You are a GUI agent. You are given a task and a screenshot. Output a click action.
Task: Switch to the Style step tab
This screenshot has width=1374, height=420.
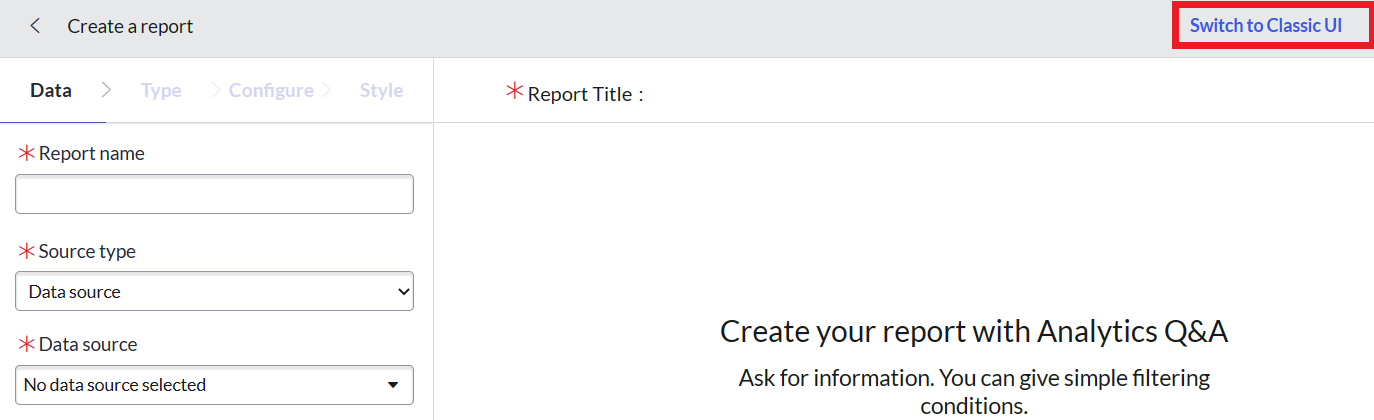381,90
